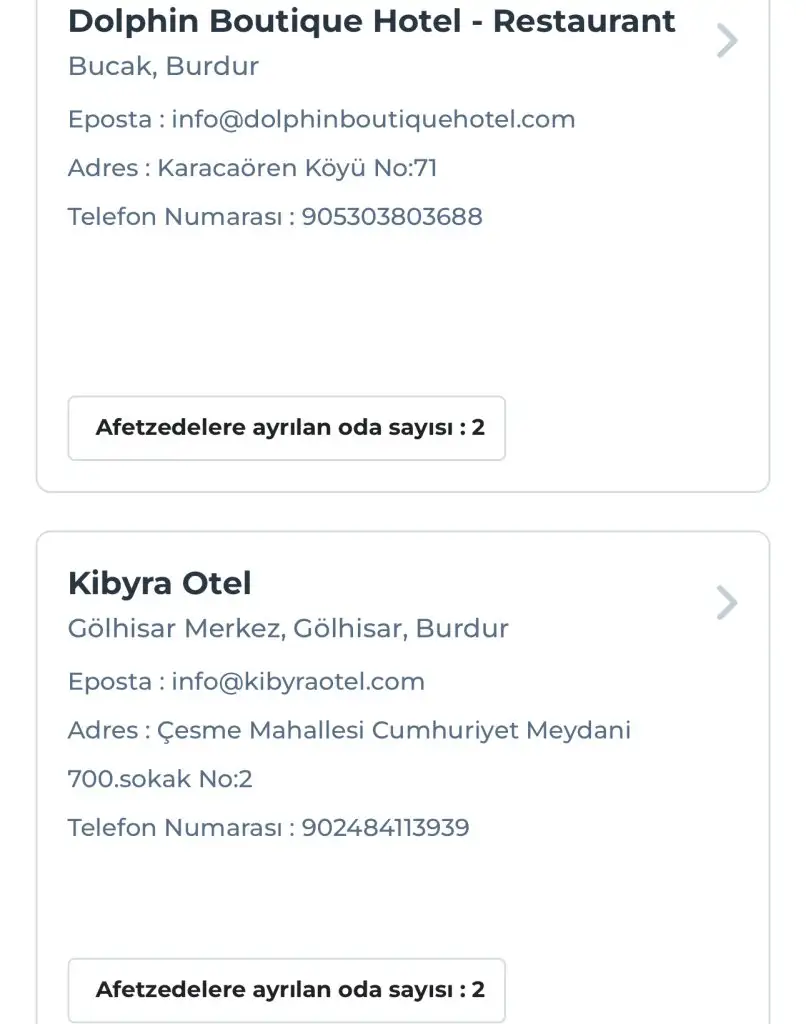This screenshot has height=1024, width=806.
Task: Tap phone number 905303803688
Action: click(x=392, y=217)
